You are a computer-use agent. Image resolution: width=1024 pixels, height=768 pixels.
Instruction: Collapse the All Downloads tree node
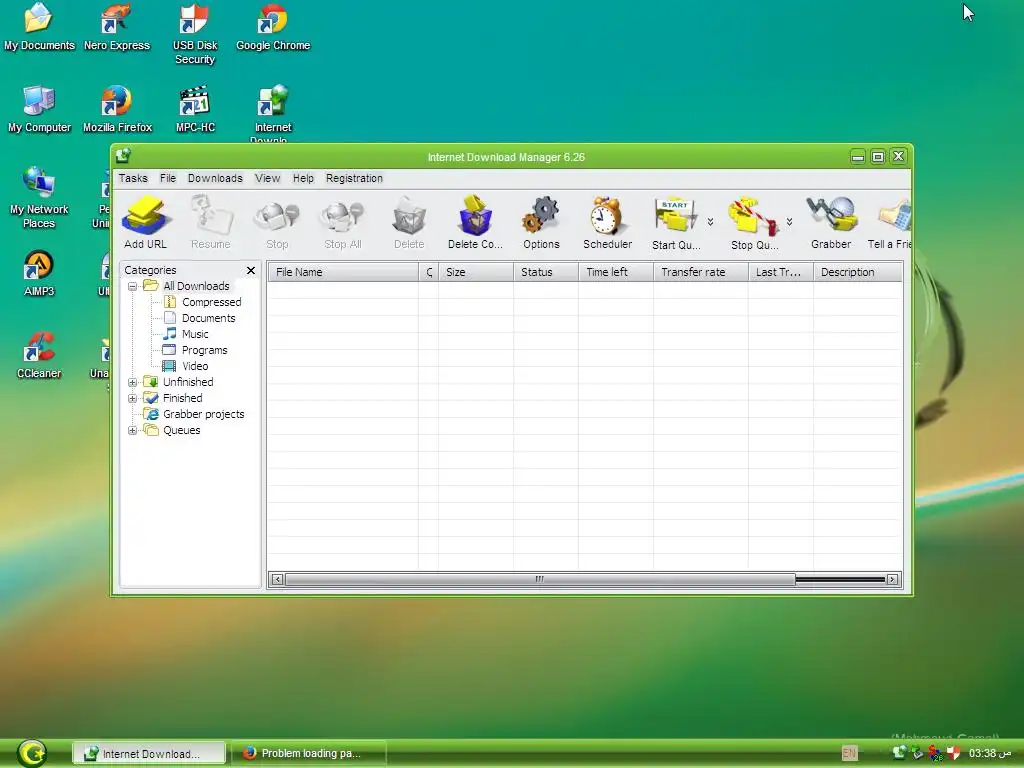133,286
